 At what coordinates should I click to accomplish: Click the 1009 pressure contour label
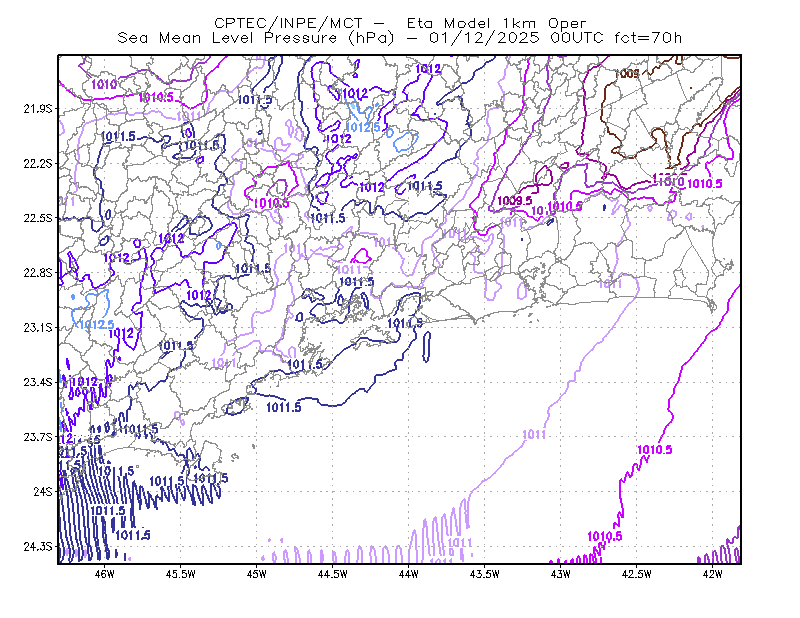(x=626, y=73)
